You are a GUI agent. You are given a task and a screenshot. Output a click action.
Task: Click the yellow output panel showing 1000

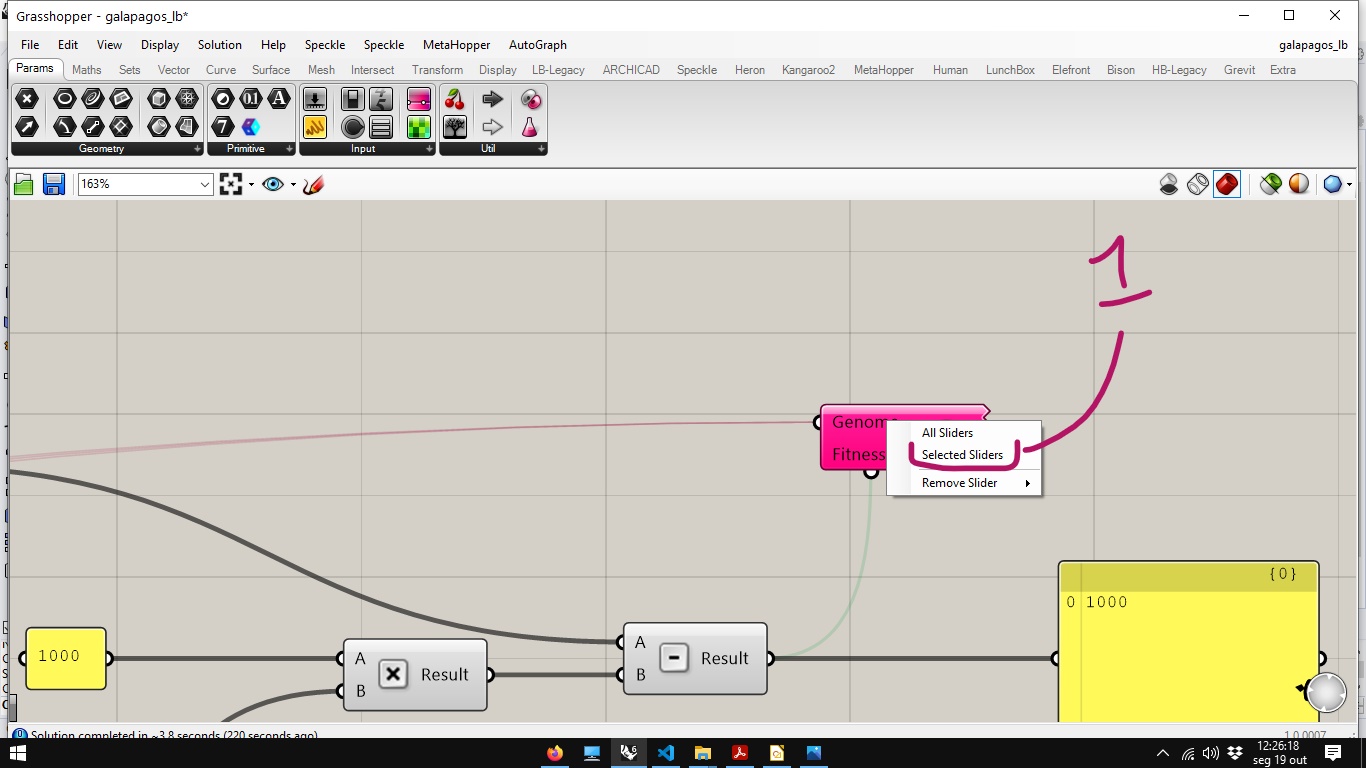[x=1189, y=642]
